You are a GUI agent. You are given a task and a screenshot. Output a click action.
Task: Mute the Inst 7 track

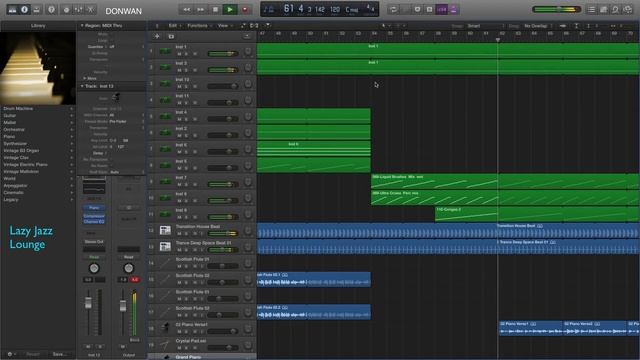pyautogui.click(x=179, y=184)
